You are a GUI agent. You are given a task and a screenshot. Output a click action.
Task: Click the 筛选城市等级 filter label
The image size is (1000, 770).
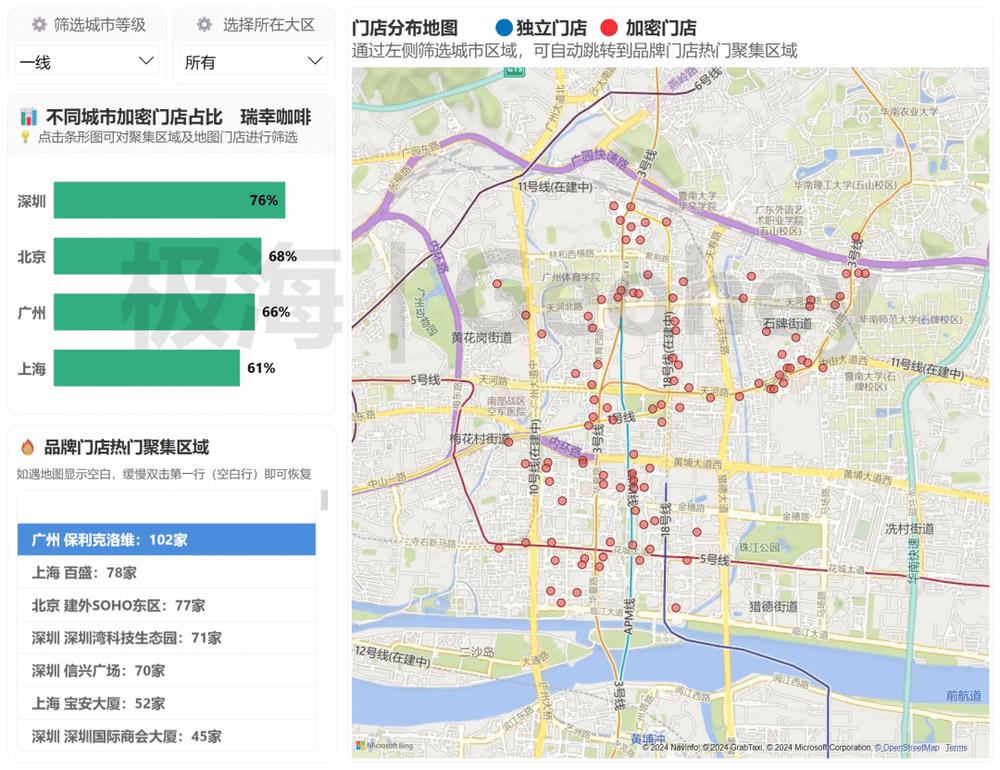[x=99, y=25]
